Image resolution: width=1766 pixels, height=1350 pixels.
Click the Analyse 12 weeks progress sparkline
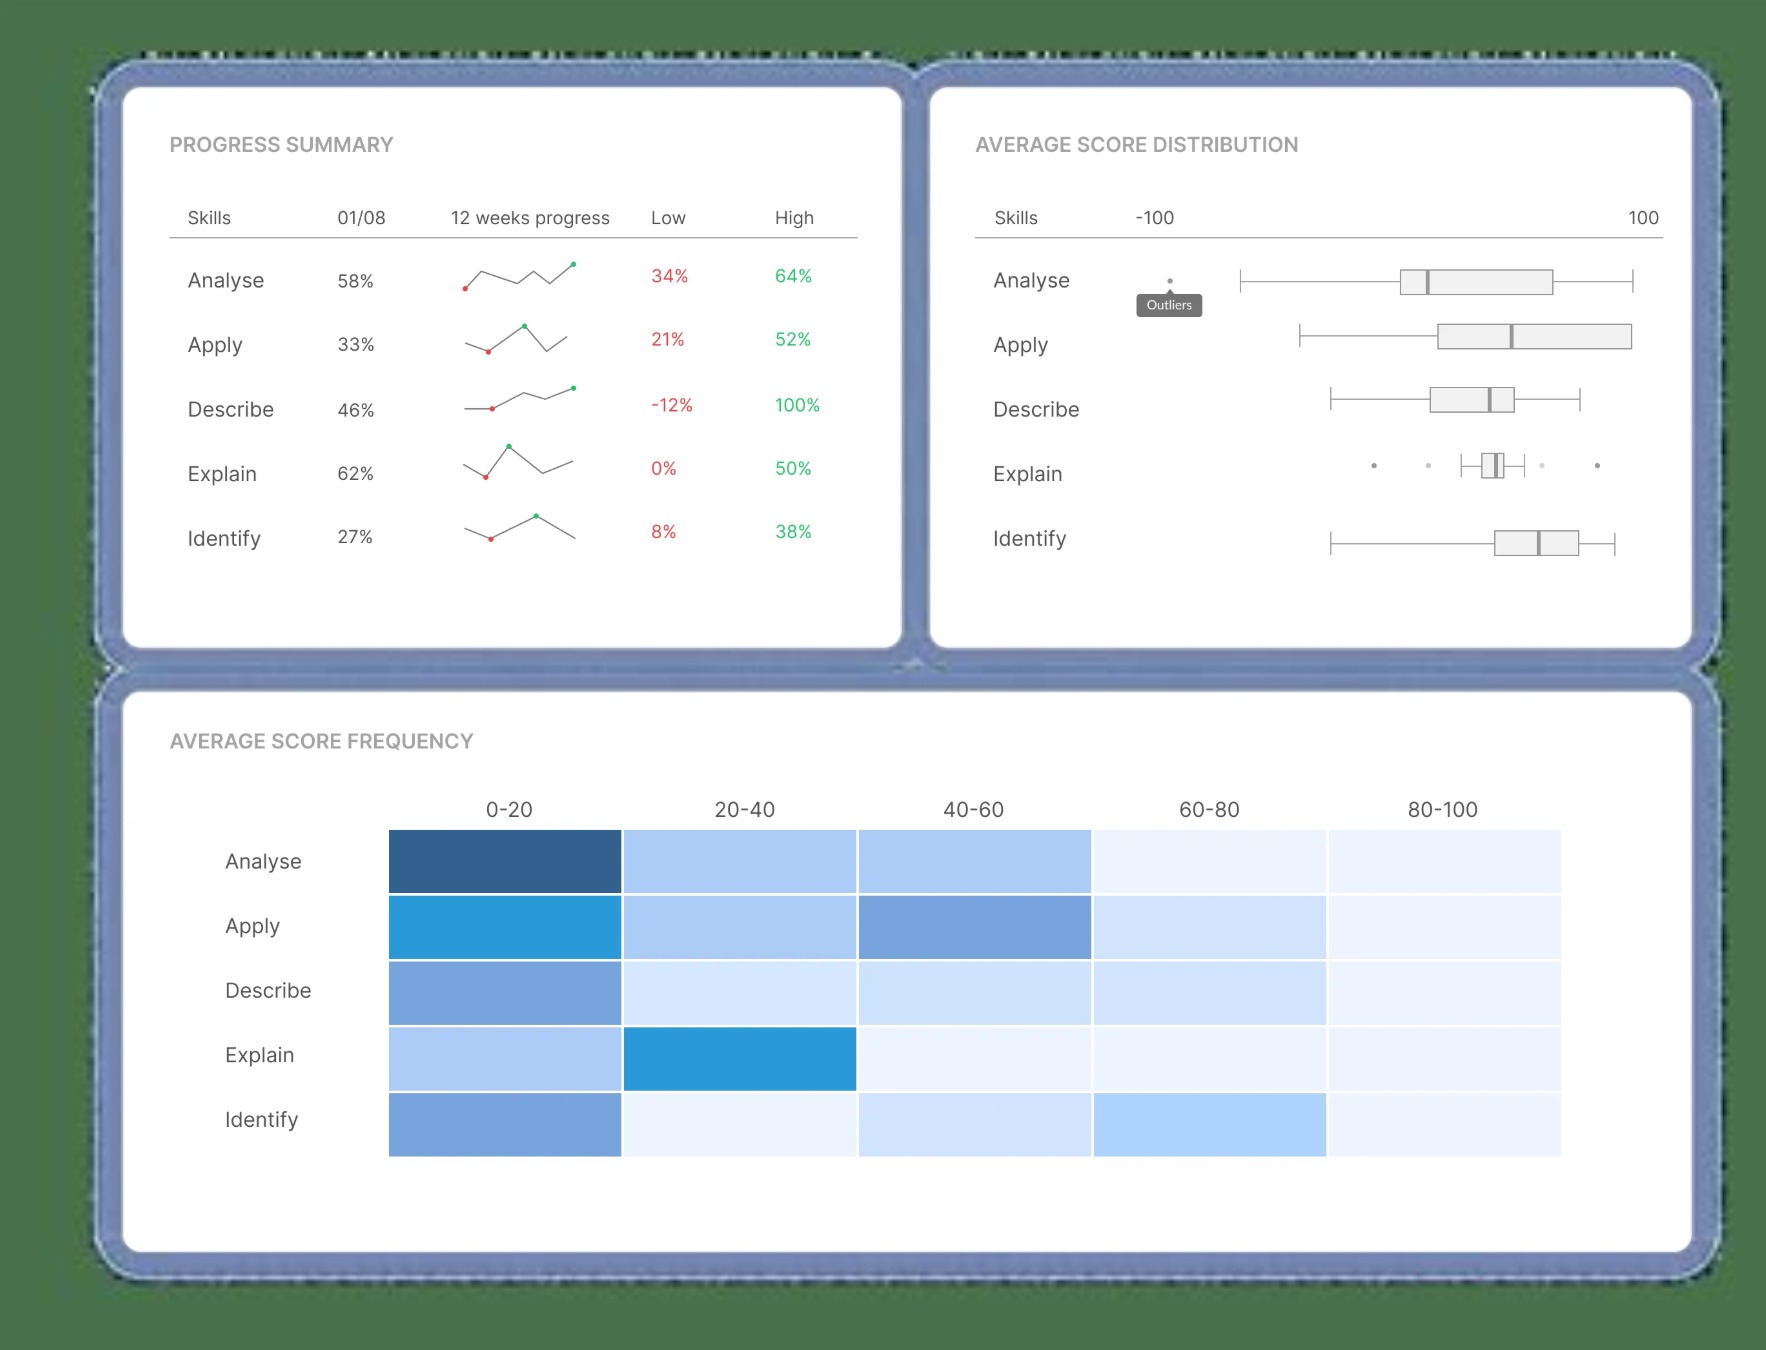click(519, 276)
